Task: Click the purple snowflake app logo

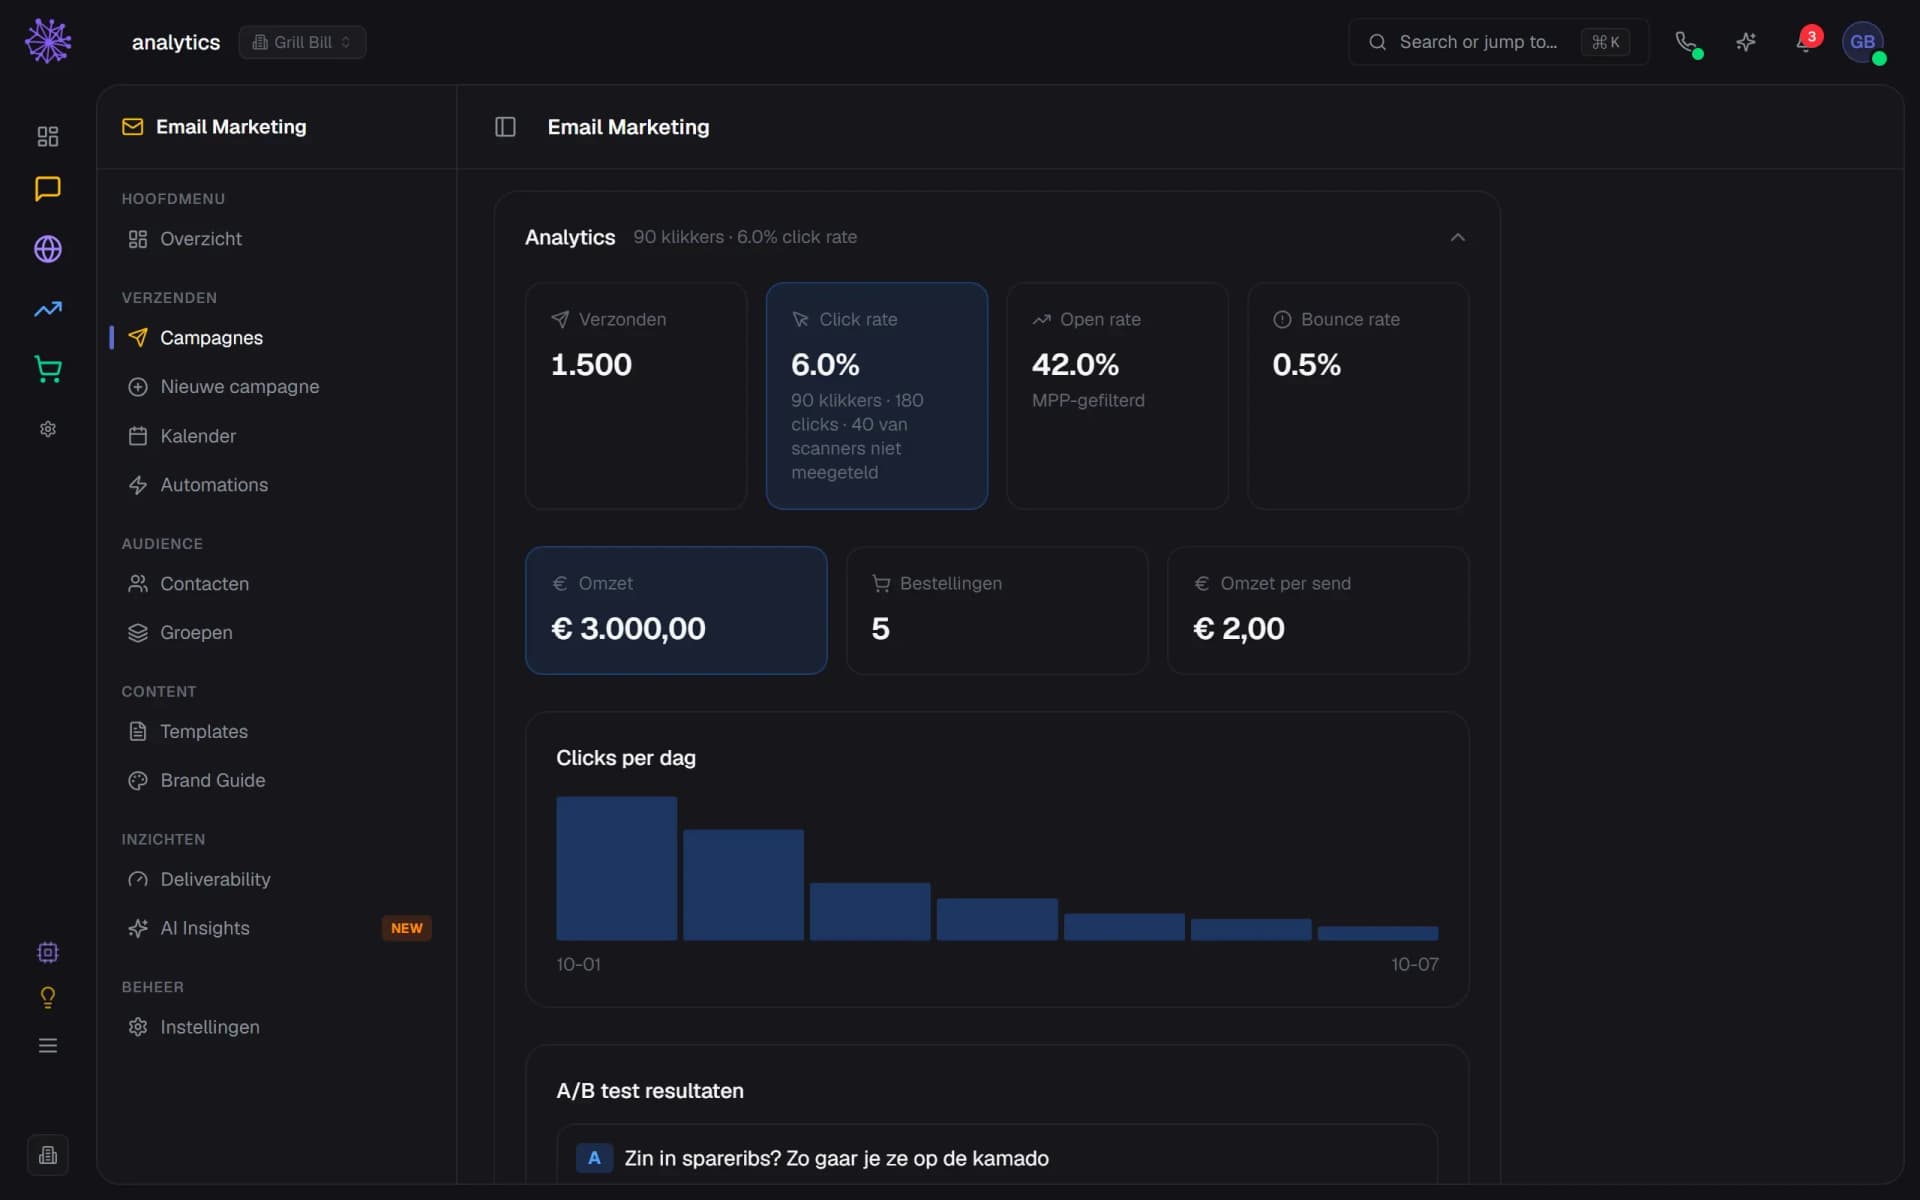Action: 48,41
